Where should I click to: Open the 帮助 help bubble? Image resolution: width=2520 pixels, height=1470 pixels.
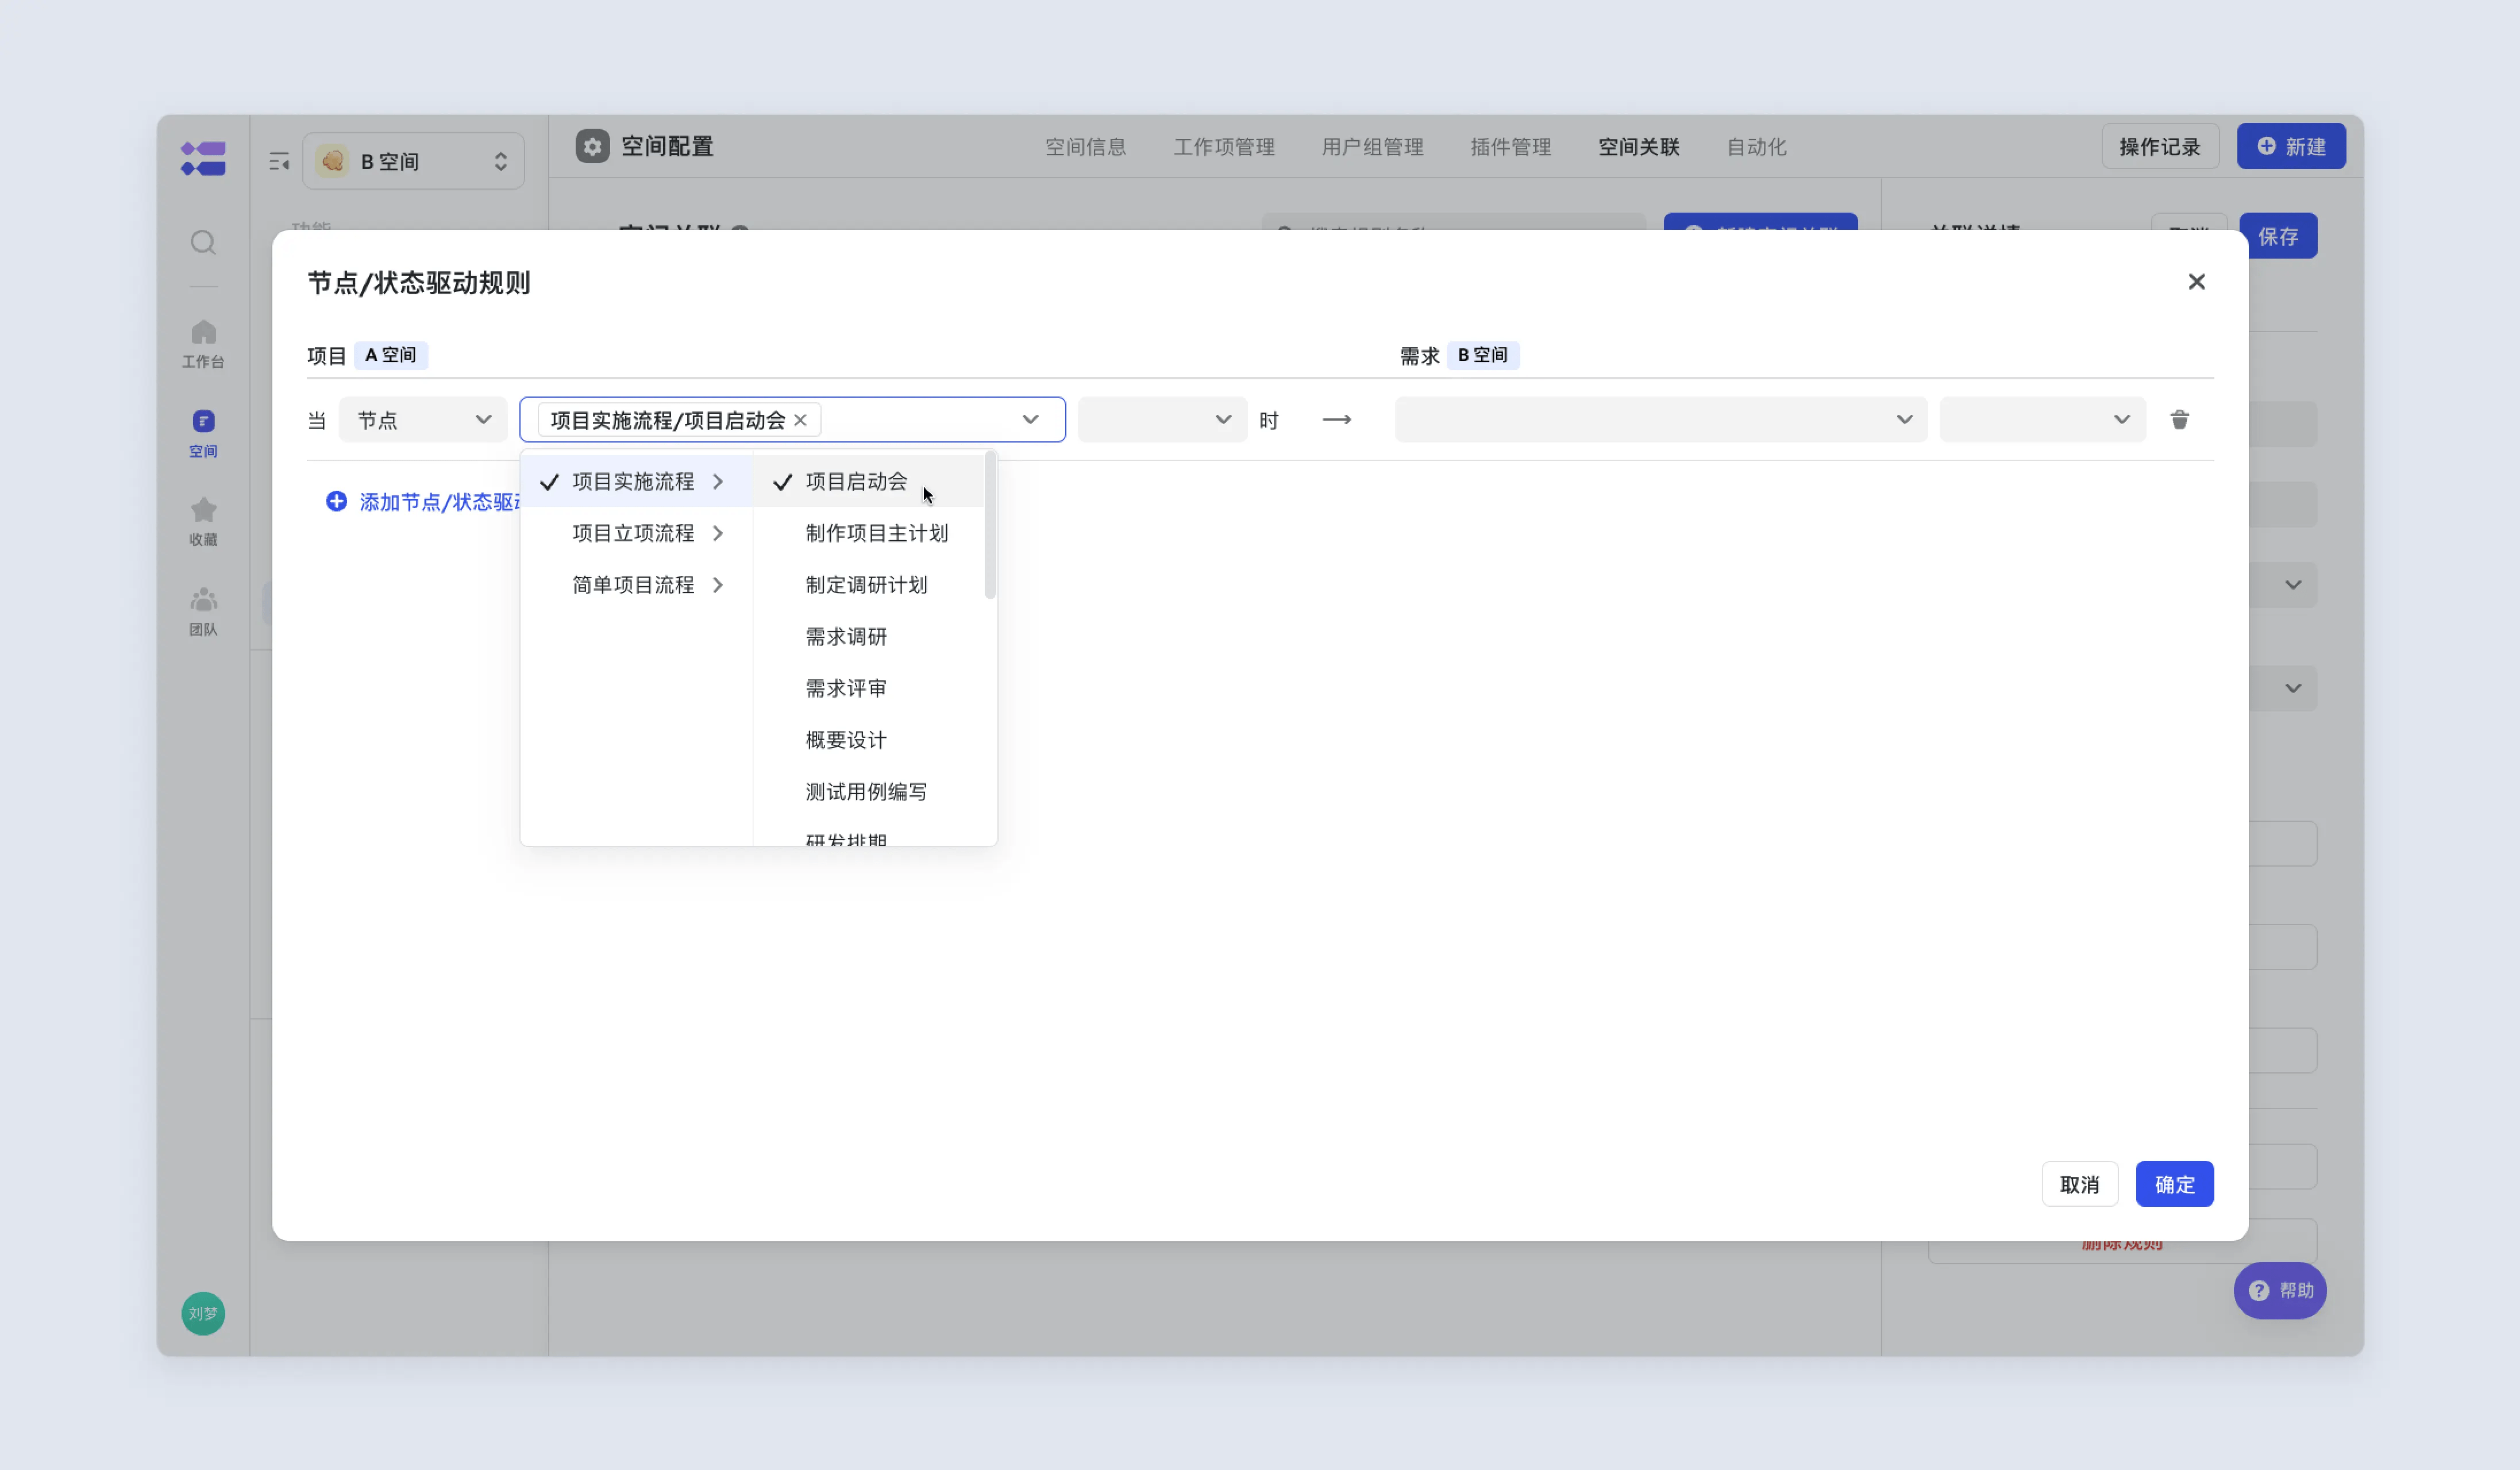click(x=2279, y=1290)
